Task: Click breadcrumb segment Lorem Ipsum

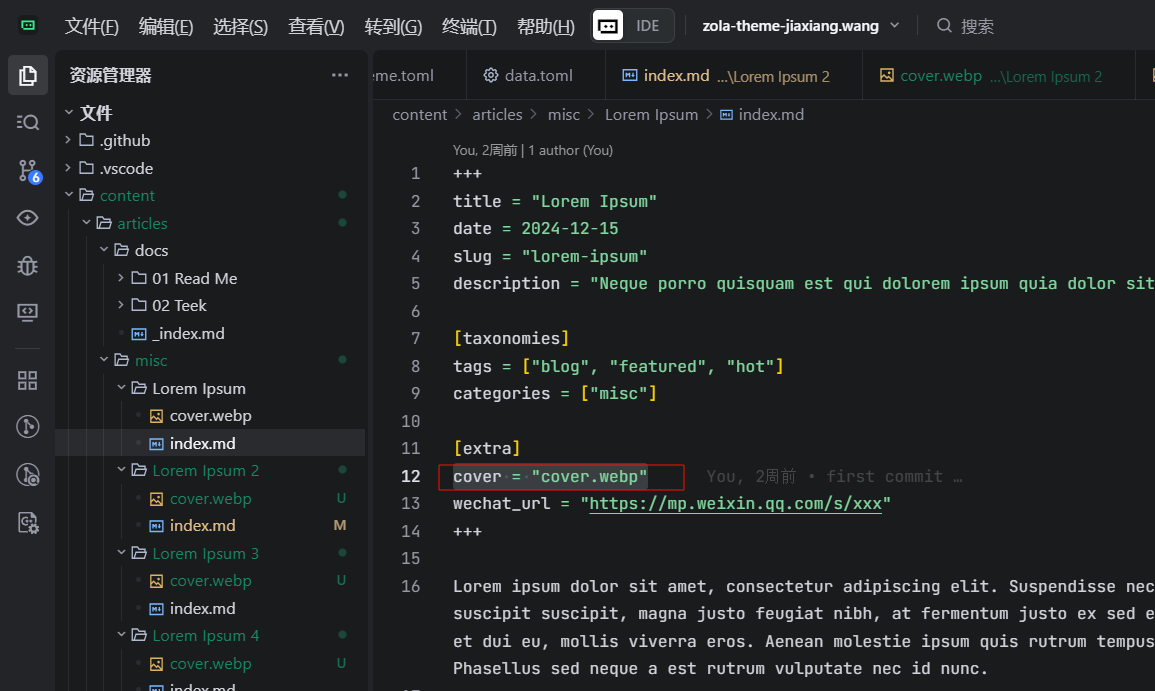Action: (x=651, y=114)
